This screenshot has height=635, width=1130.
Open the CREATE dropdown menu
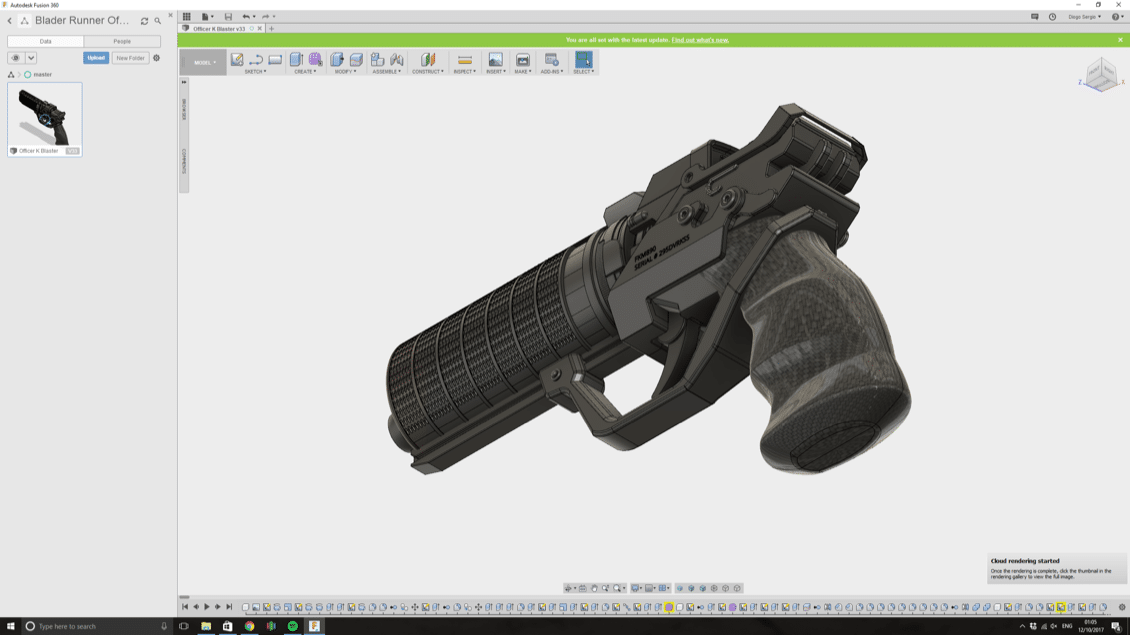tap(306, 72)
